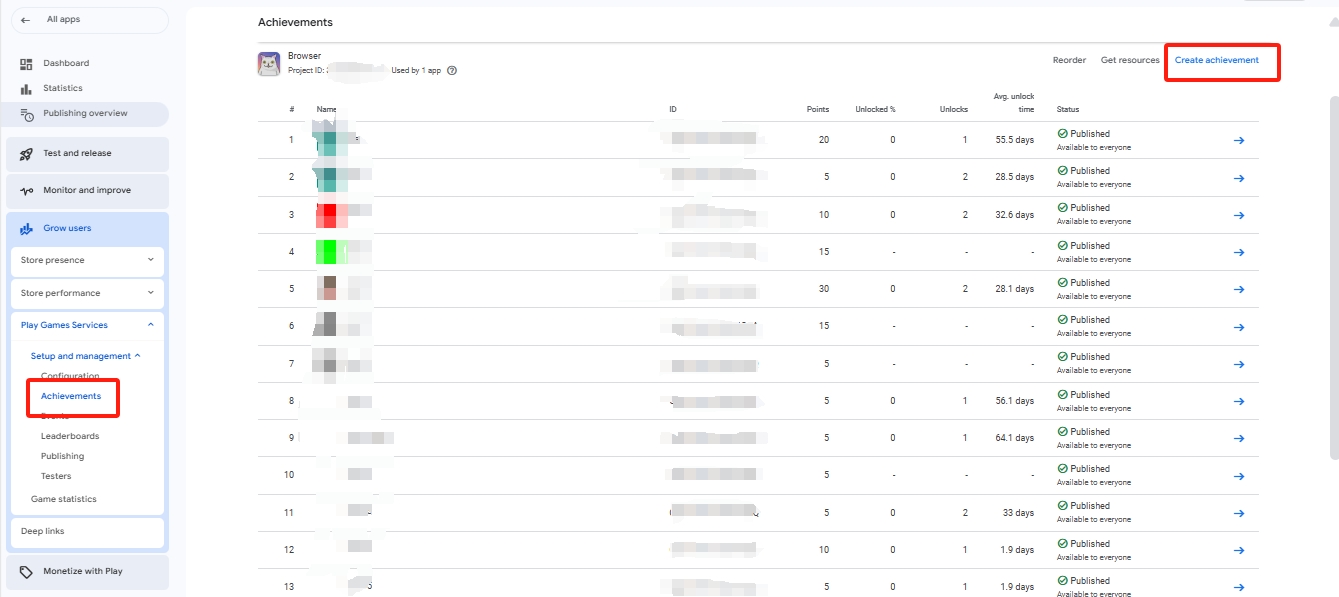This screenshot has width=1339, height=597.
Task: Open Publishing overview icon
Action: point(27,114)
